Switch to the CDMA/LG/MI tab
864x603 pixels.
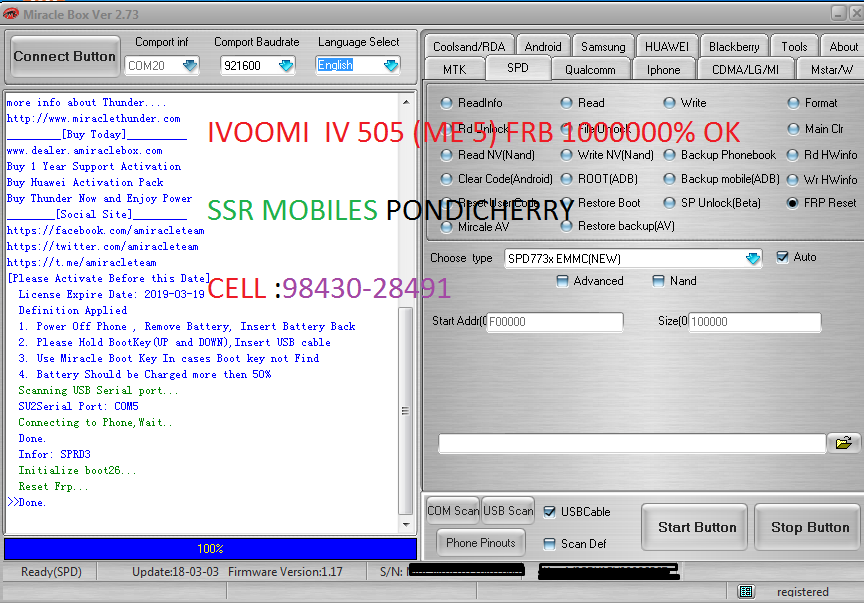click(745, 69)
